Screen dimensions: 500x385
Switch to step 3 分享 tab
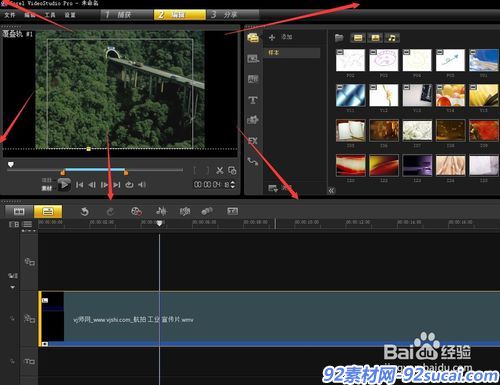(x=233, y=15)
